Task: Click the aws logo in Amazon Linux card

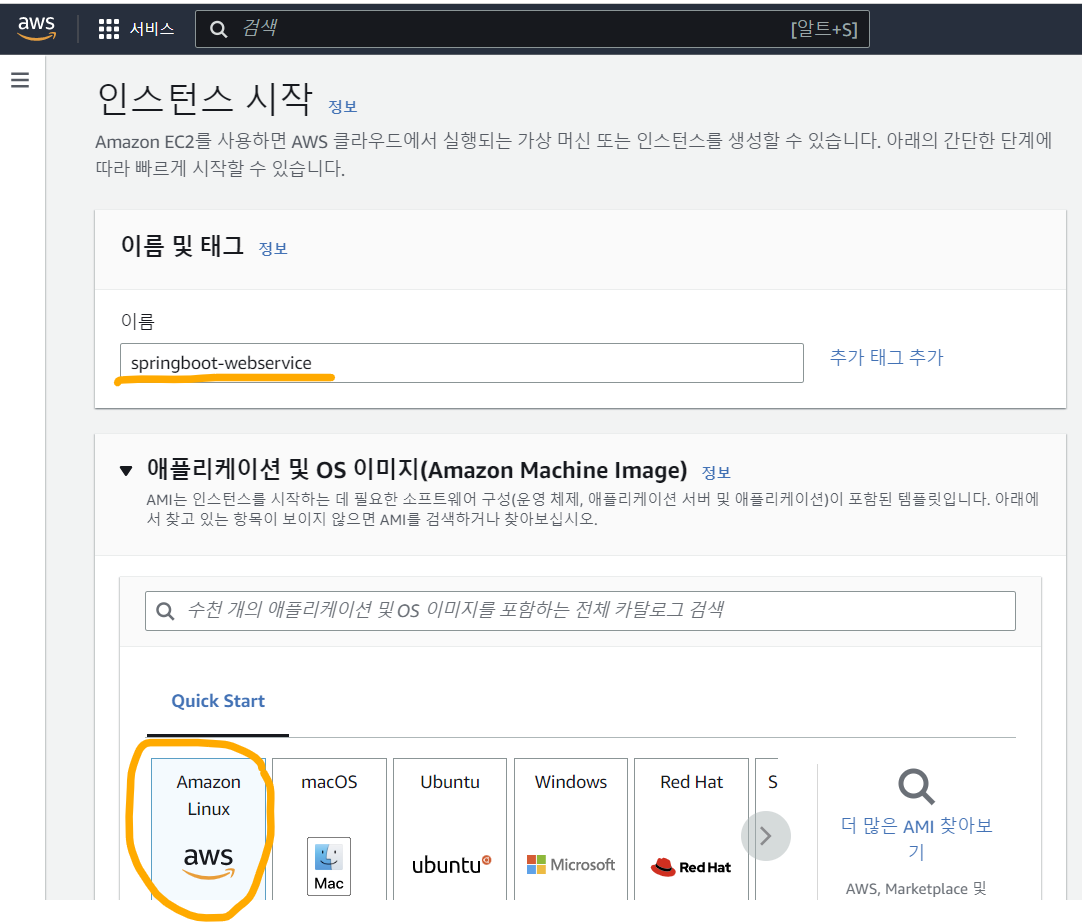Action: point(208,861)
